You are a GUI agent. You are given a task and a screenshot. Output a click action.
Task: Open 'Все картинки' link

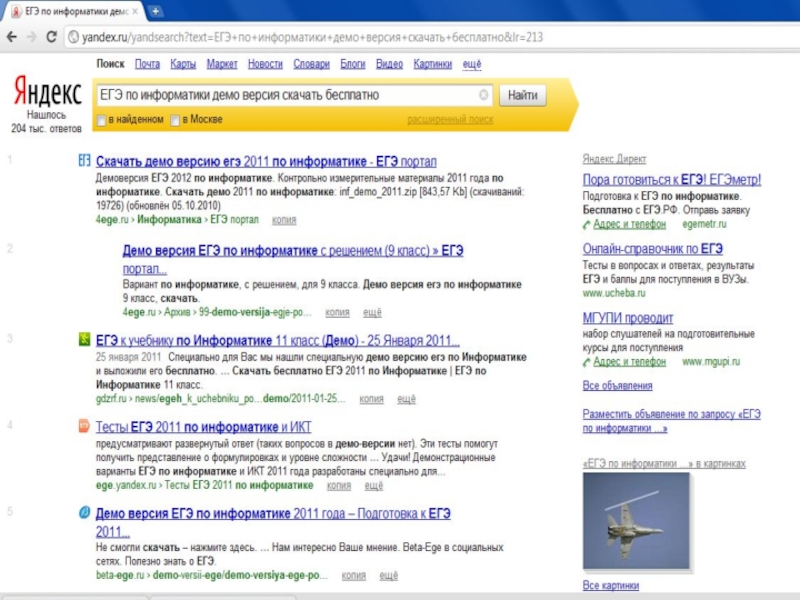[611, 585]
